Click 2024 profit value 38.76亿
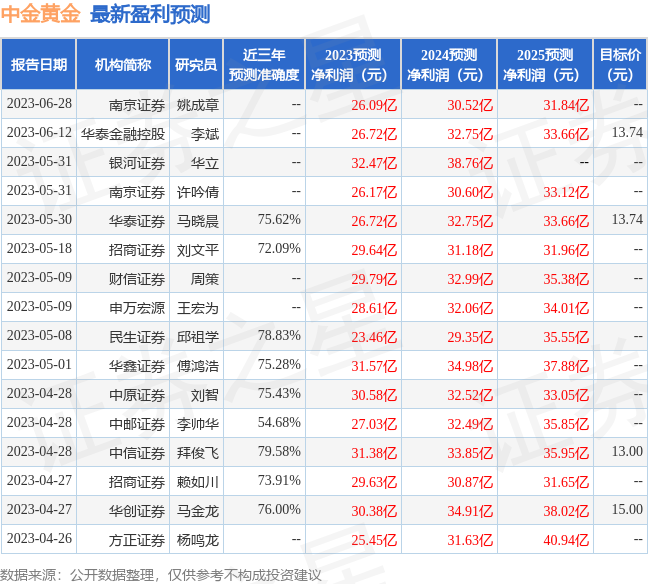Viewport: 648px width, 584px height. click(x=470, y=163)
